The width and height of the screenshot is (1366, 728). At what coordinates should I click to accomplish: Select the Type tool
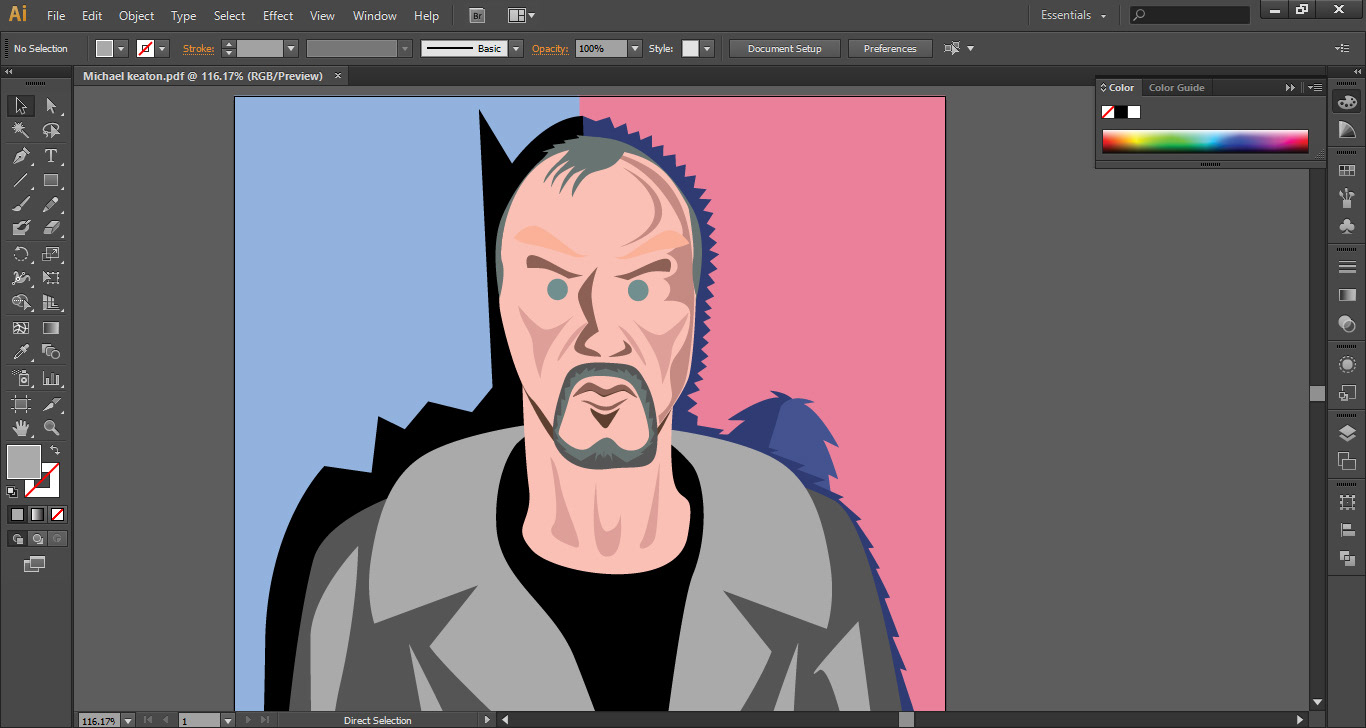[x=51, y=156]
